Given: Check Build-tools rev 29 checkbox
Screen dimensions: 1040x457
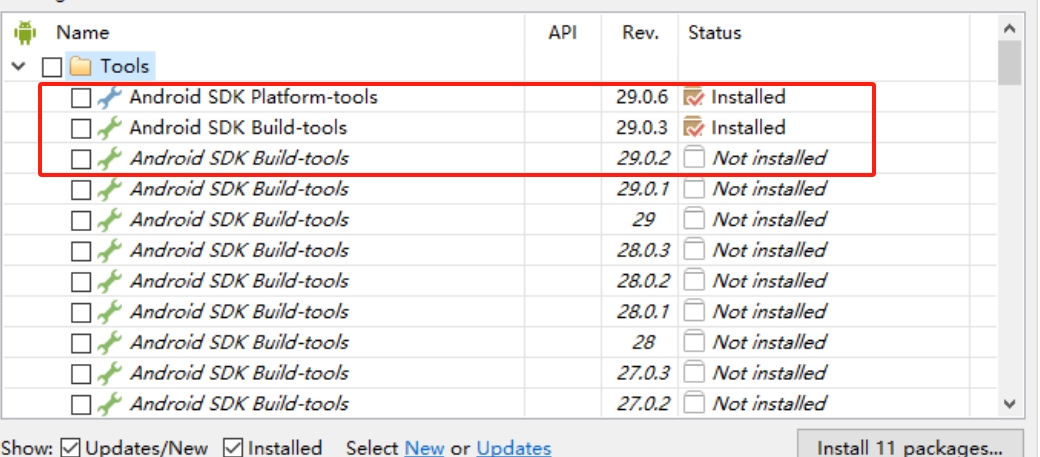Looking at the screenshot, I should coord(81,220).
